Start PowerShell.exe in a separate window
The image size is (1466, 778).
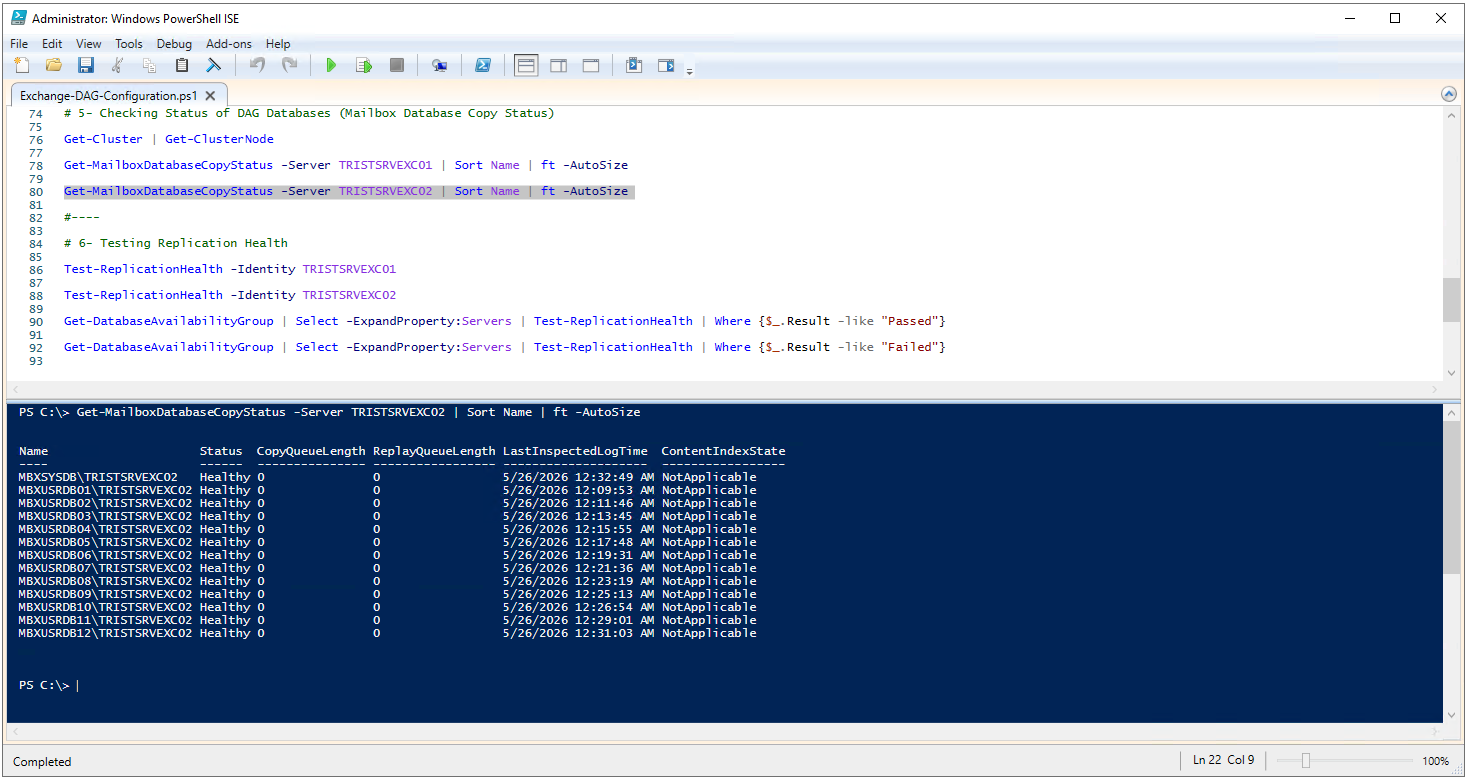(x=482, y=65)
